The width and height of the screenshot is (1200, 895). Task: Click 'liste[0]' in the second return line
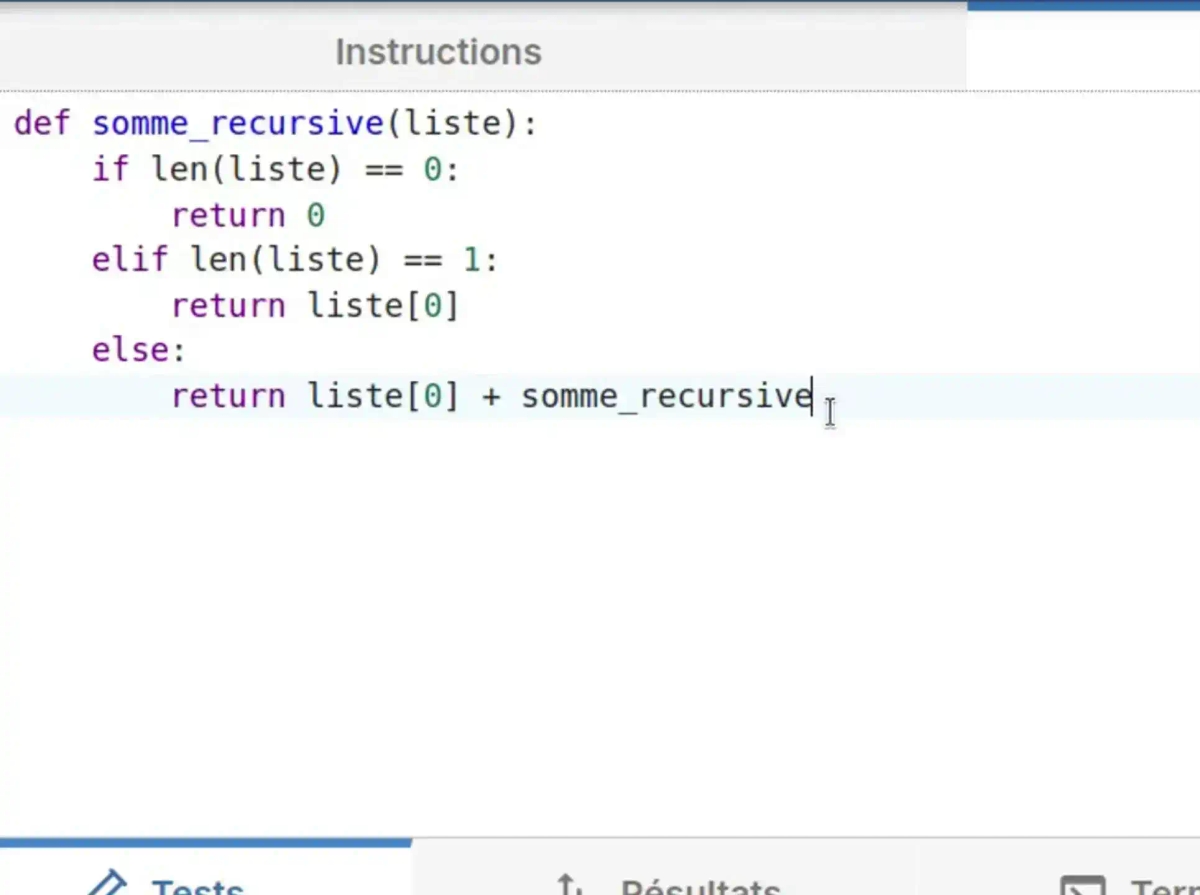pos(383,305)
